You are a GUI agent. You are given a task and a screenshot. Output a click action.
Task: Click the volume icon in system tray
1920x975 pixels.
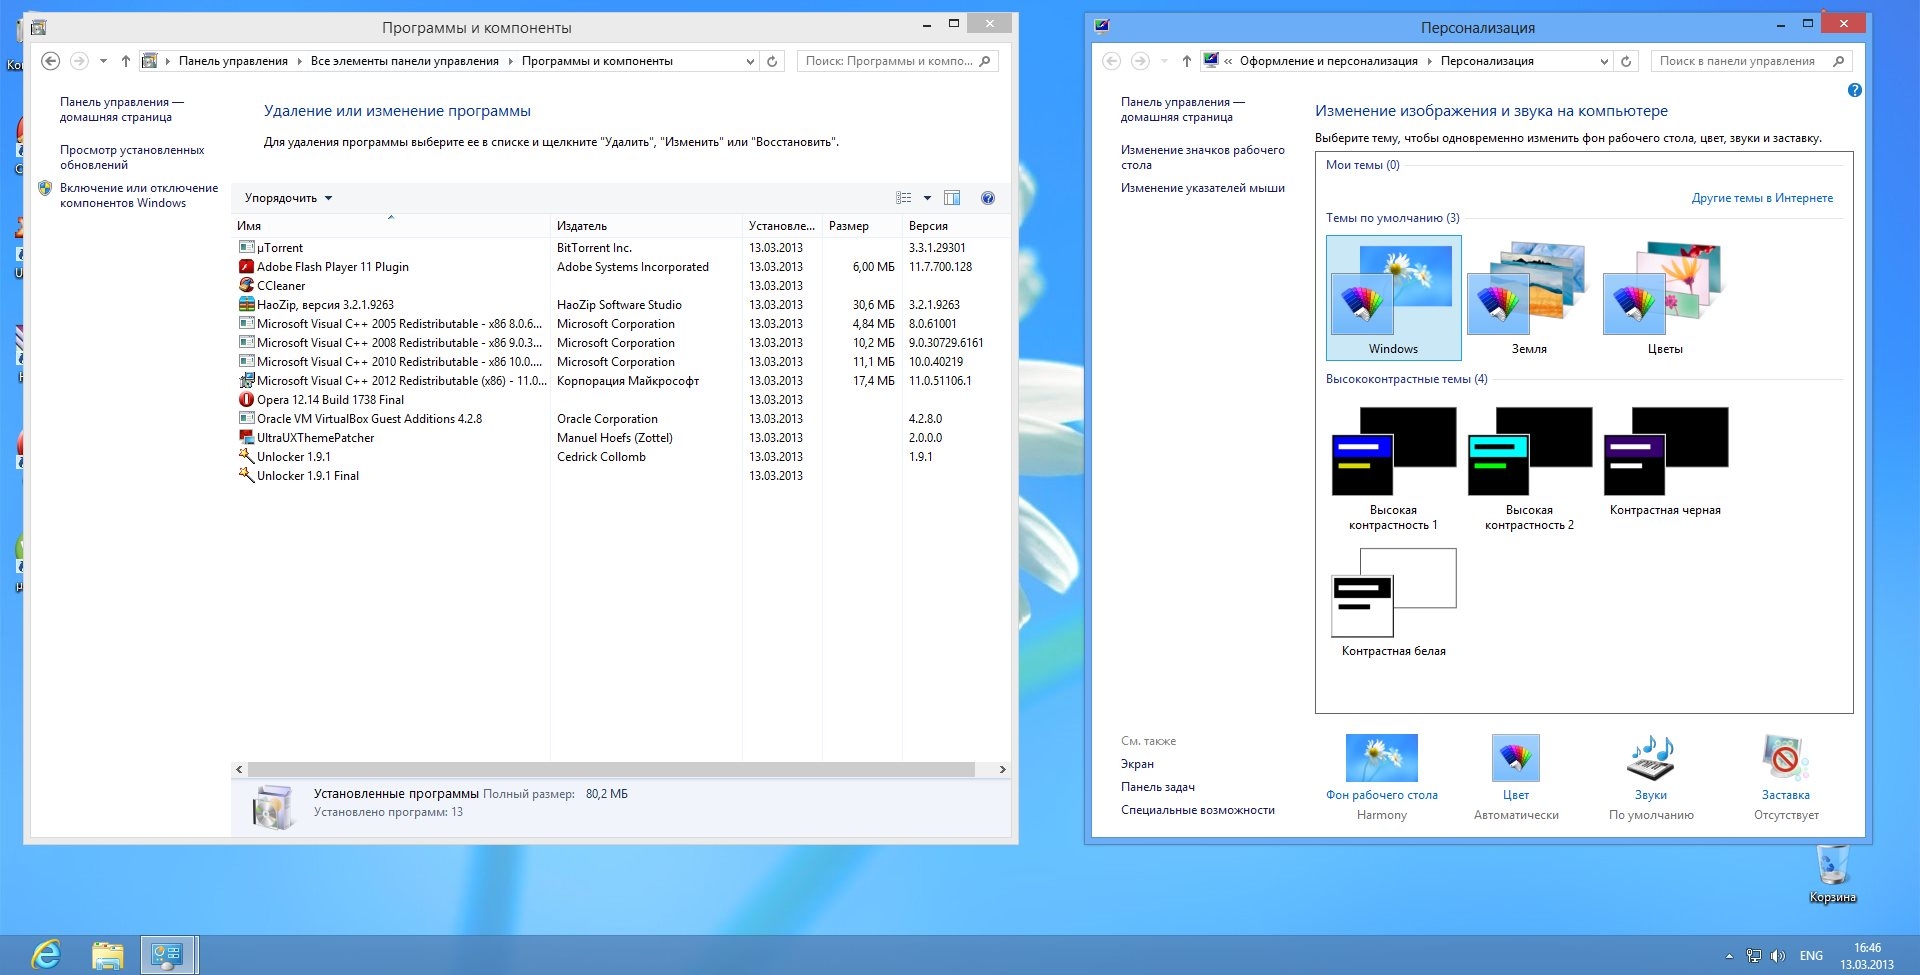pos(1778,955)
